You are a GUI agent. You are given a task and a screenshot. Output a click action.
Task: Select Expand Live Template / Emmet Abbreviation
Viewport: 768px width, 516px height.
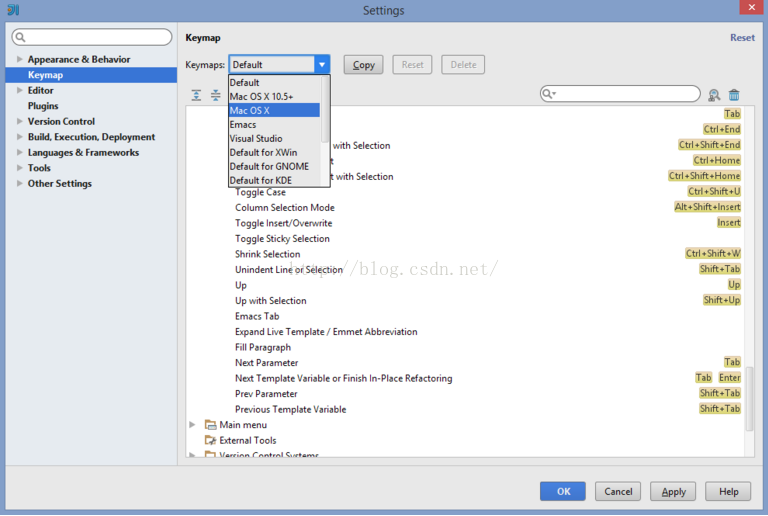coord(326,332)
